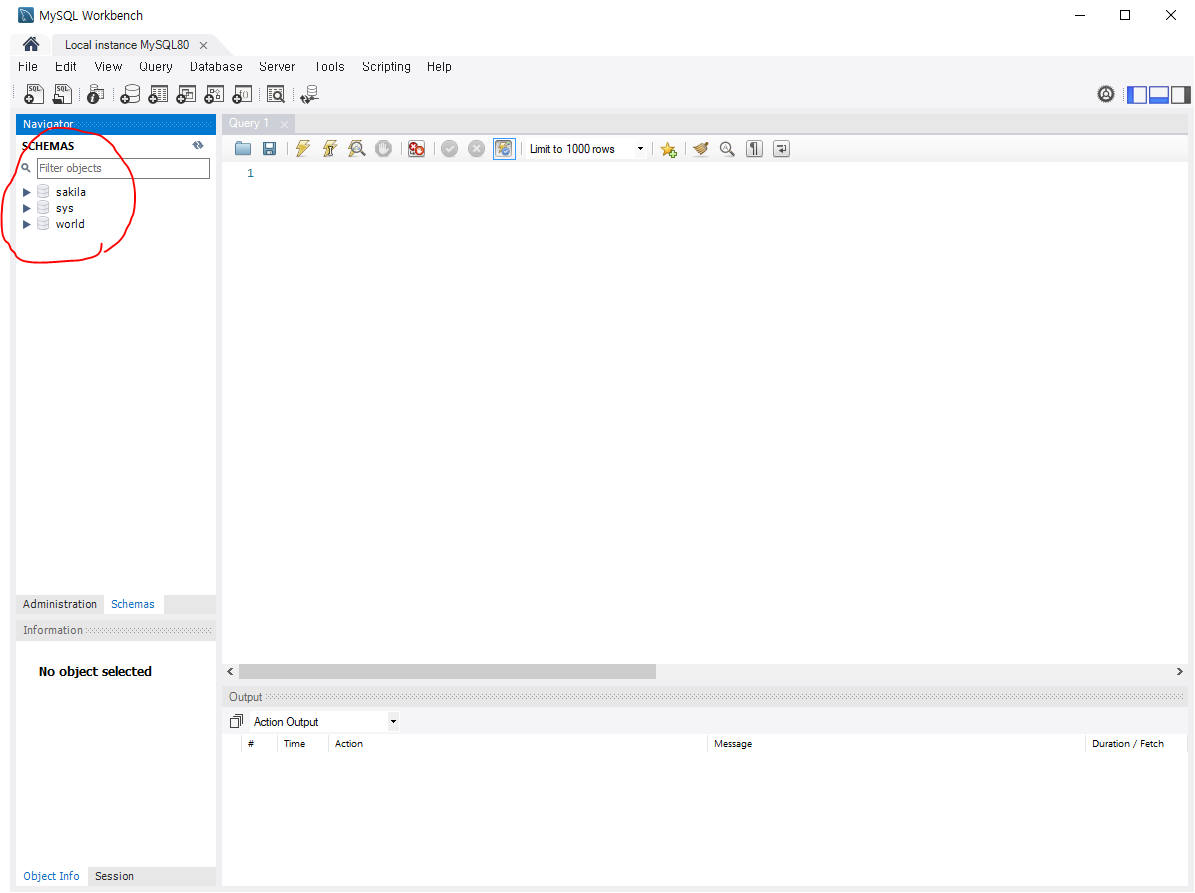Switch to the Schemas tab
The width and height of the screenshot is (1195, 893).
[x=133, y=604]
